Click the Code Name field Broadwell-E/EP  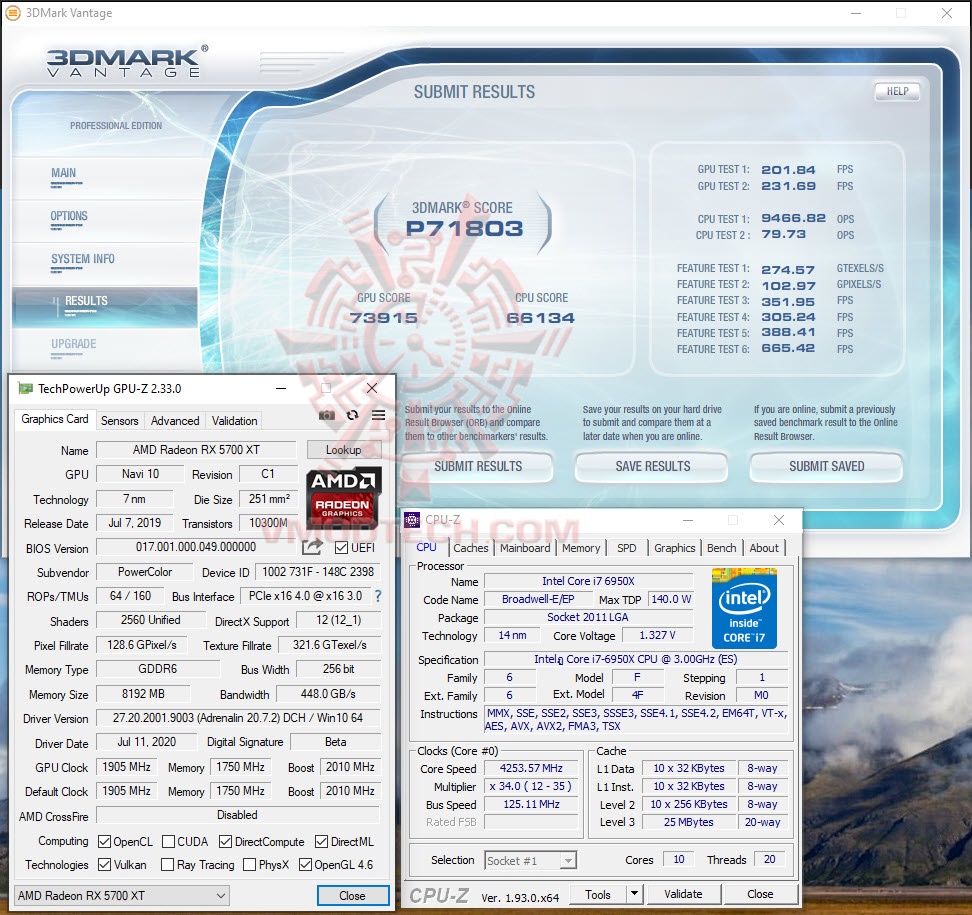(538, 599)
